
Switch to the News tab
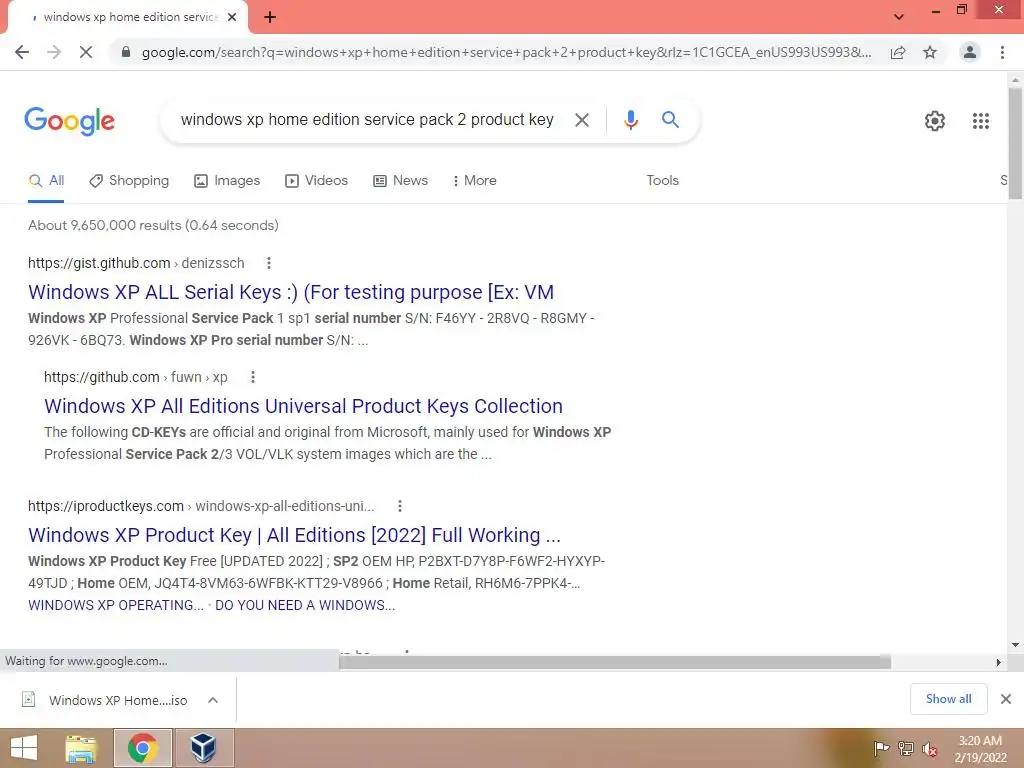coord(400,181)
